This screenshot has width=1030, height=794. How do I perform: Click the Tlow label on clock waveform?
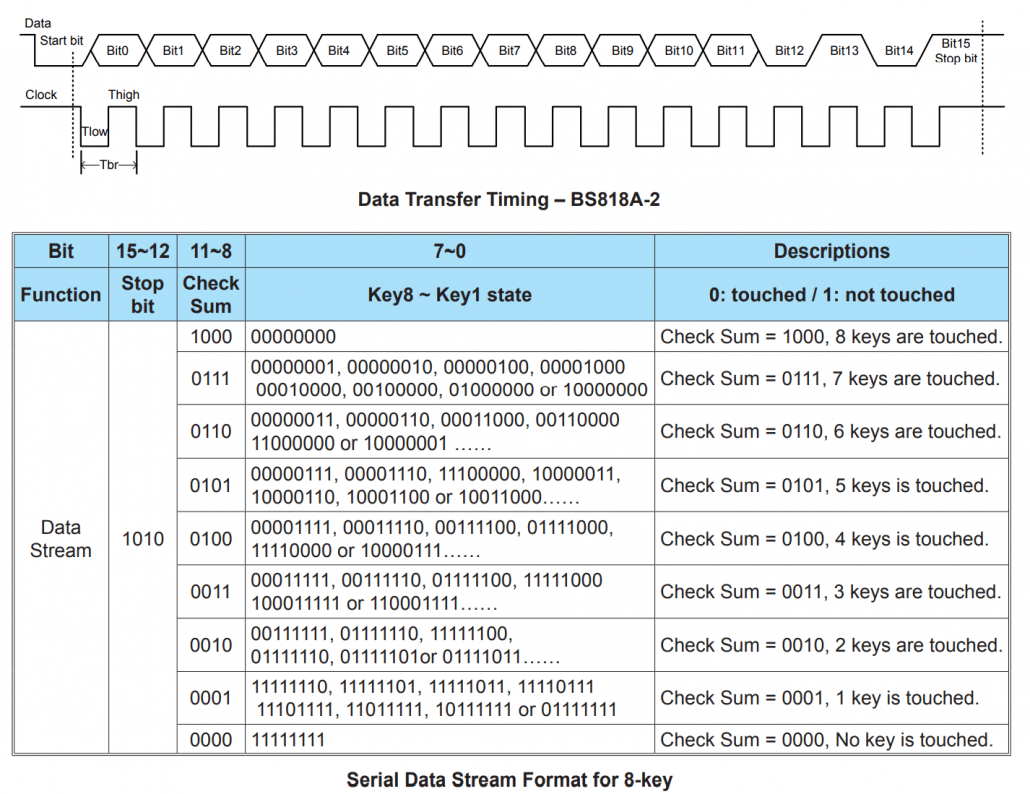[95, 131]
